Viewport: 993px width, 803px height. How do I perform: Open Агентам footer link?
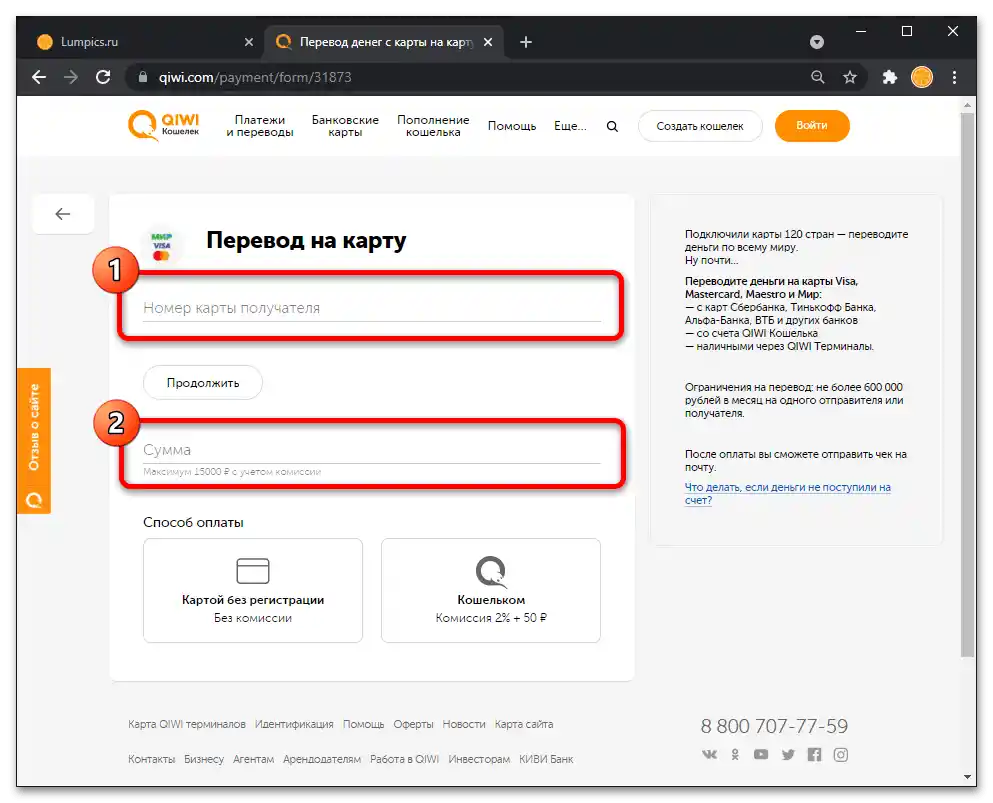coord(253,759)
